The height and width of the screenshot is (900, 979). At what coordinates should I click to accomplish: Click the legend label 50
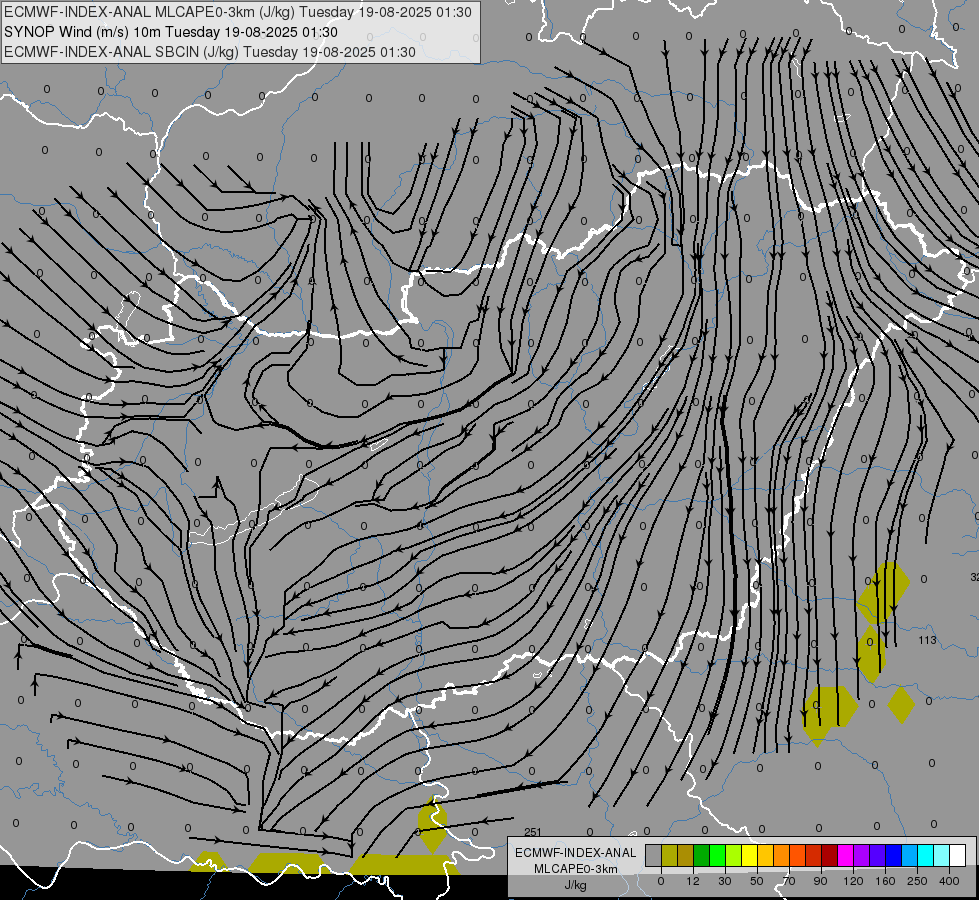click(x=757, y=881)
